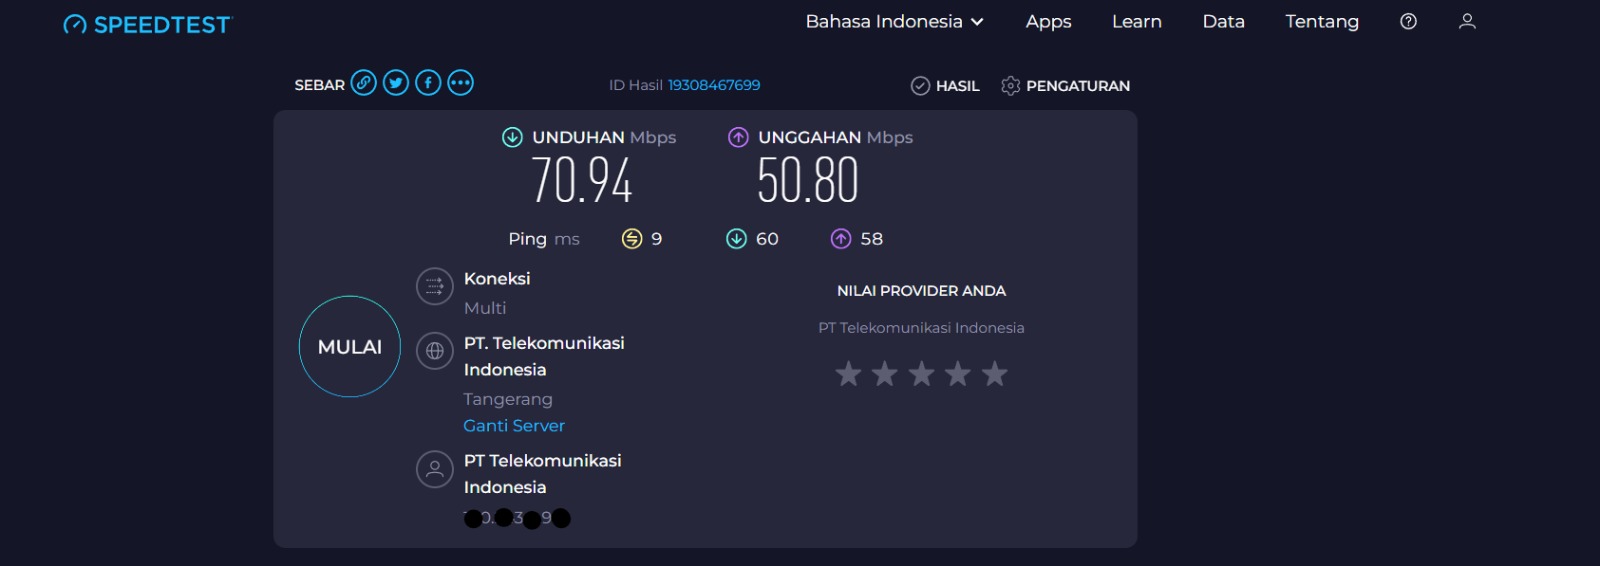Viewport: 1600px width, 566px height.
Task: Click the UNDUHAN download arrow icon
Action: pyautogui.click(x=512, y=137)
